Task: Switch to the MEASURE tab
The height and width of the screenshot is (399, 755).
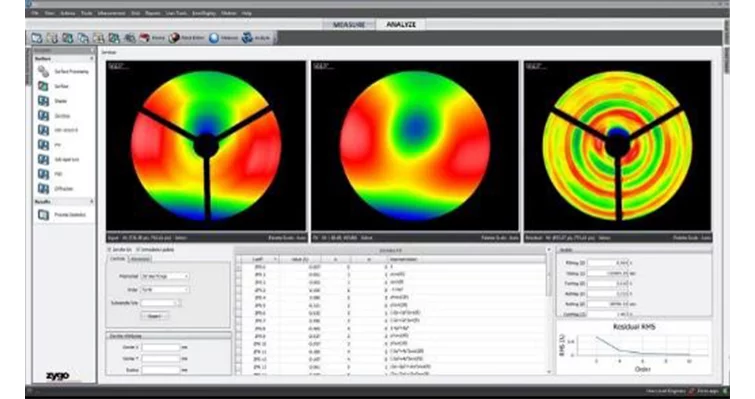Action: (x=349, y=25)
